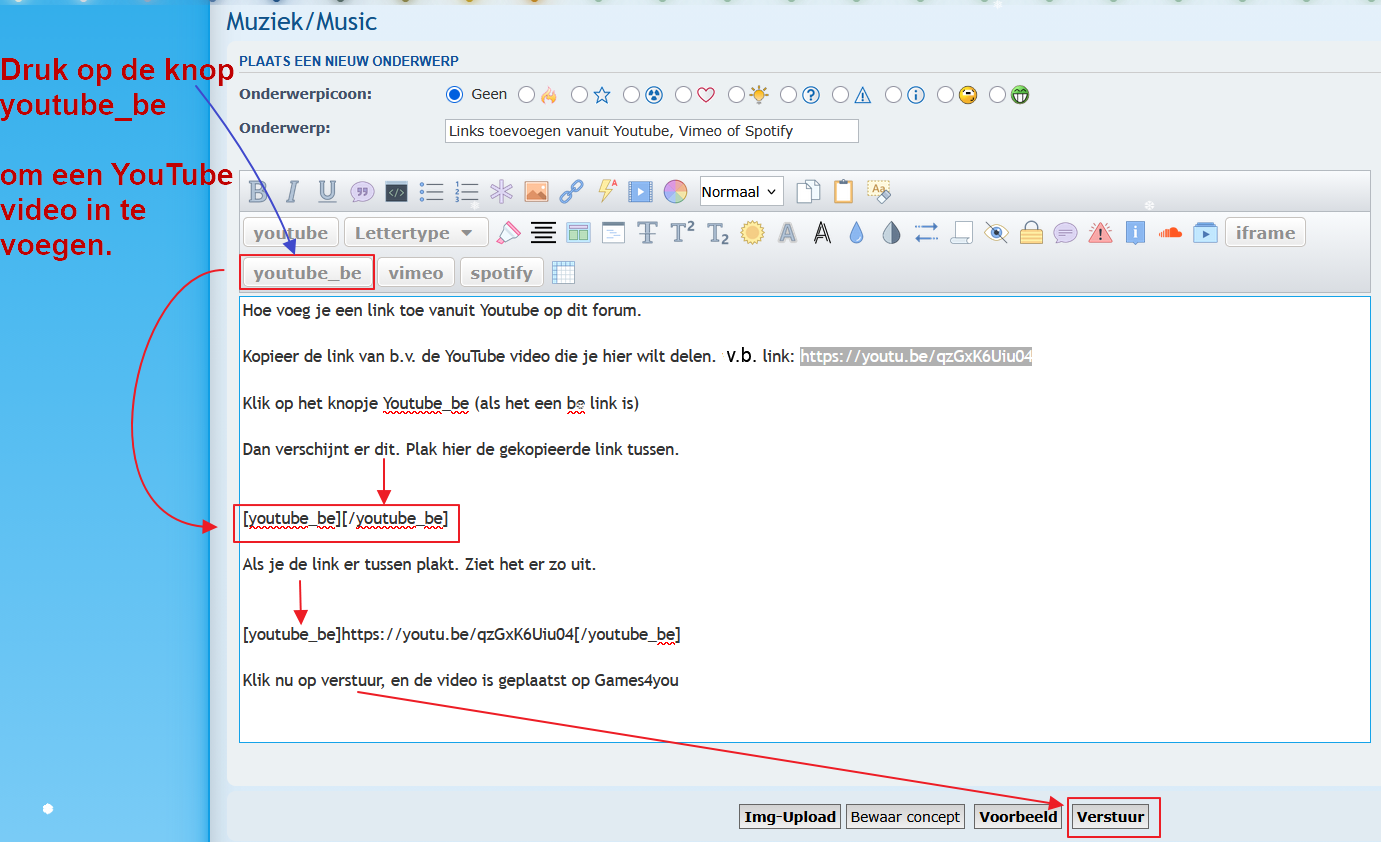Click the film video icon

[640, 191]
